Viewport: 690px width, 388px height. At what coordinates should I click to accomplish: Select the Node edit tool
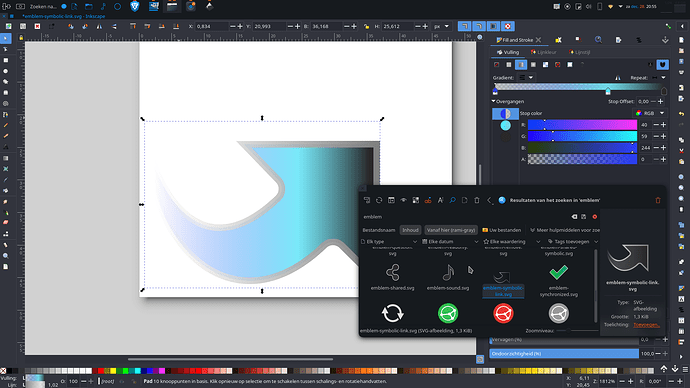6,49
